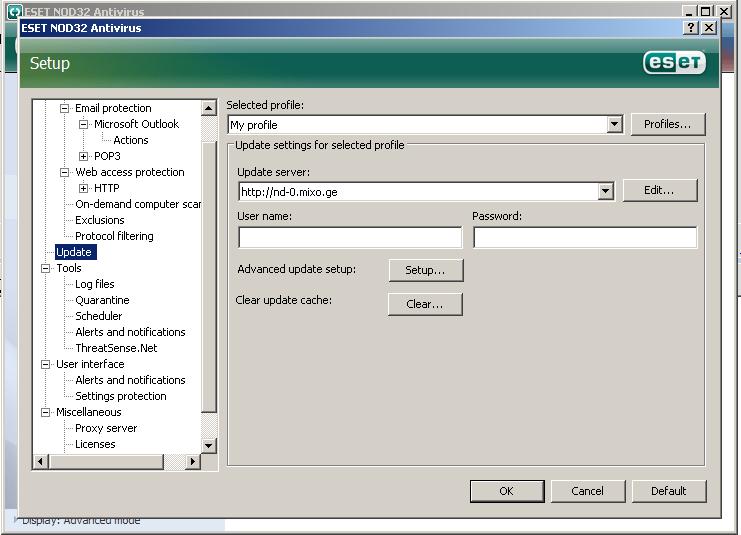
Task: Select Settings protection in the tree
Action: (x=121, y=396)
